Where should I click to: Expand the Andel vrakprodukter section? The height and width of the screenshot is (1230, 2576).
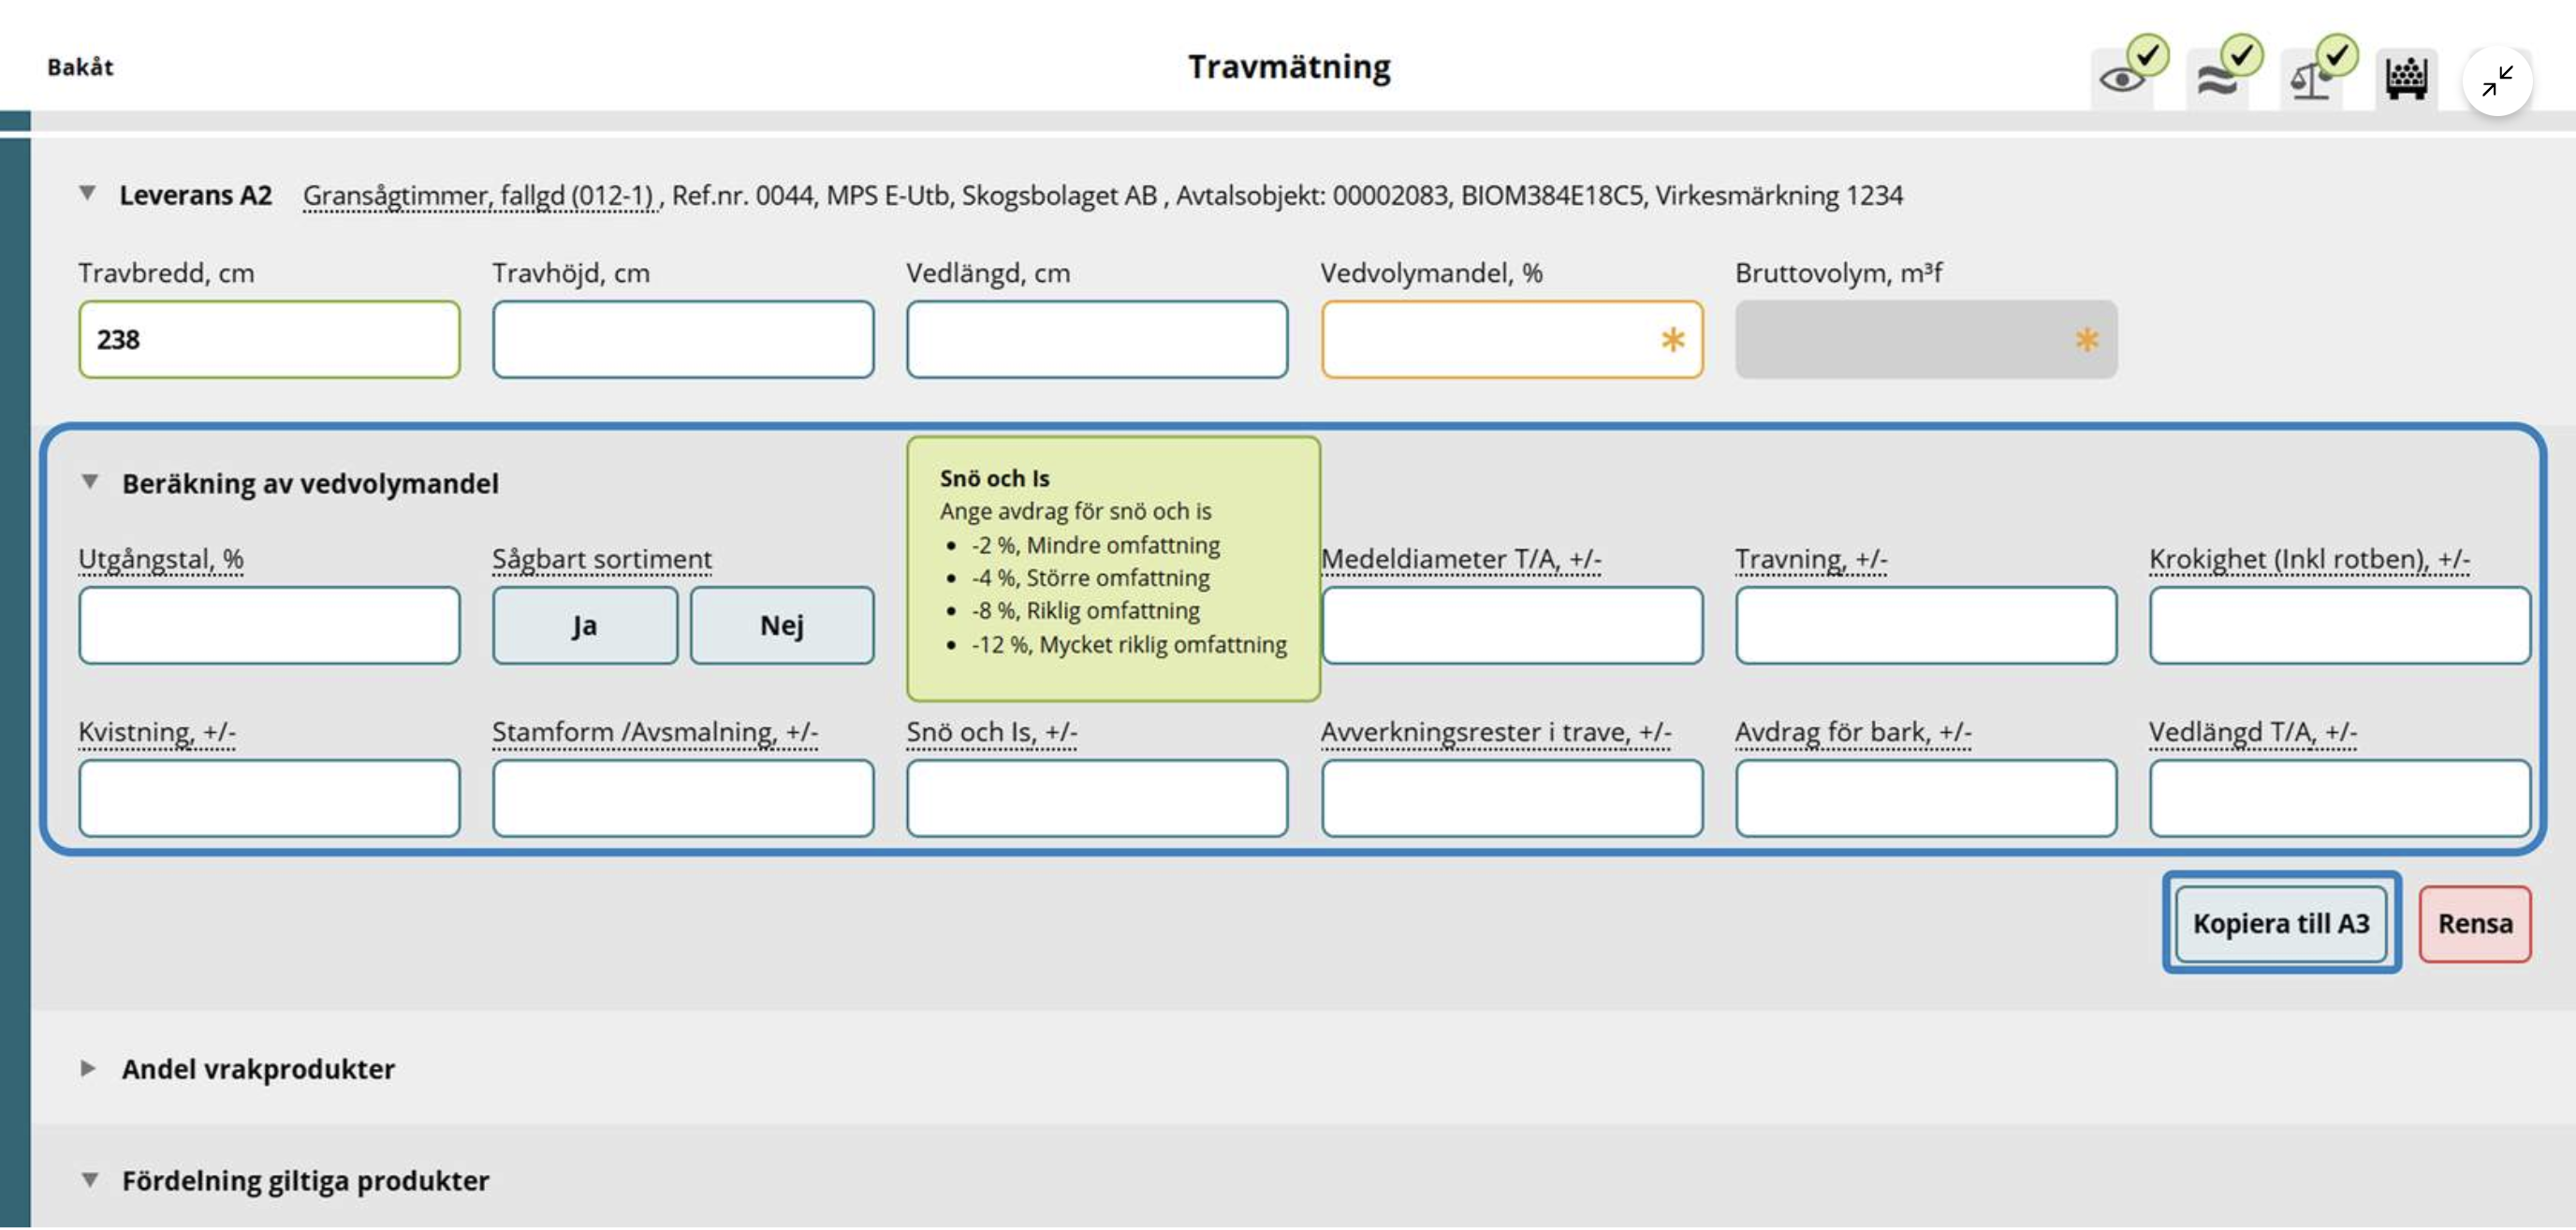click(x=88, y=1068)
